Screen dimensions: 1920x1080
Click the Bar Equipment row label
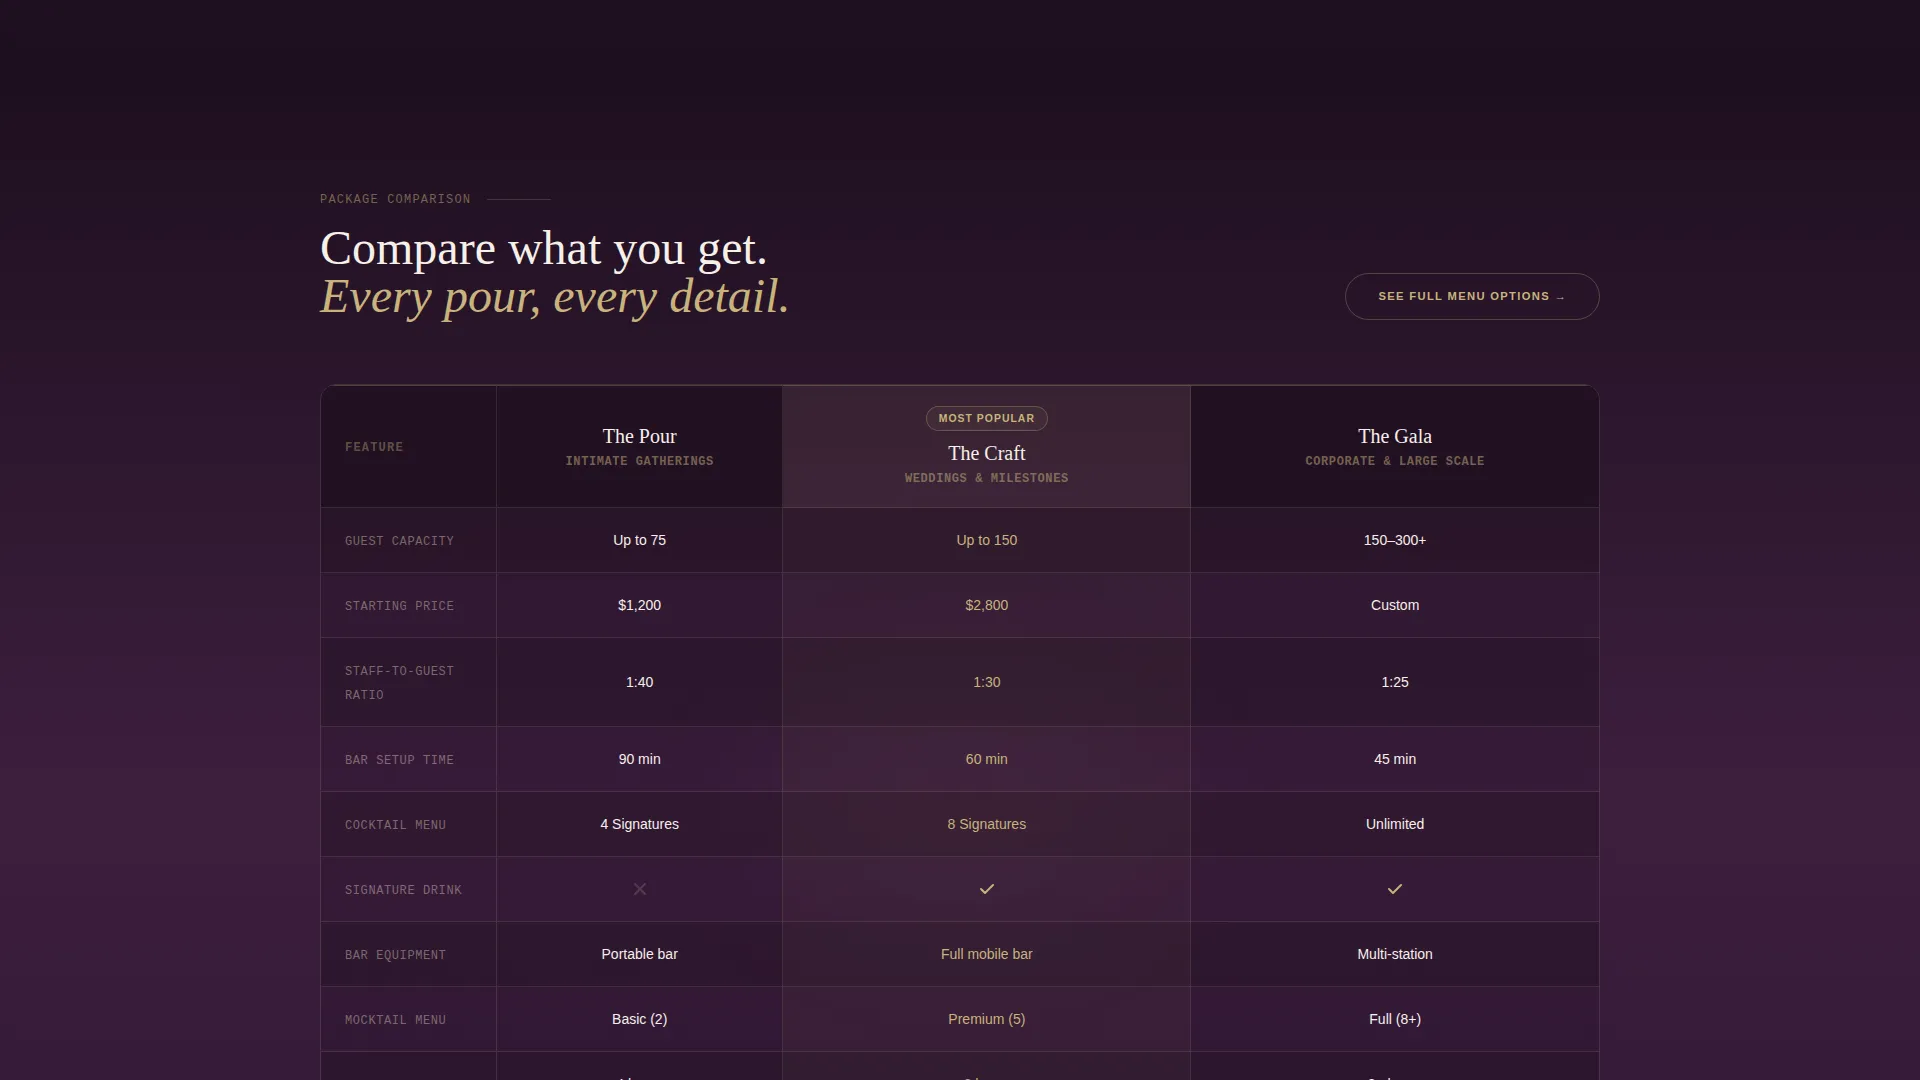click(x=395, y=955)
